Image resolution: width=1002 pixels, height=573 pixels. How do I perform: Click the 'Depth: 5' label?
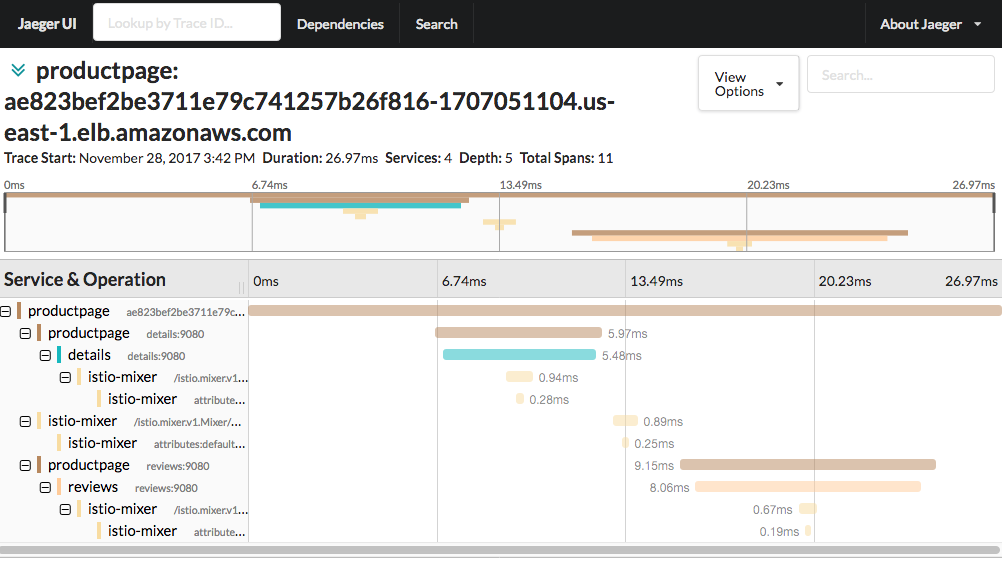pos(486,158)
